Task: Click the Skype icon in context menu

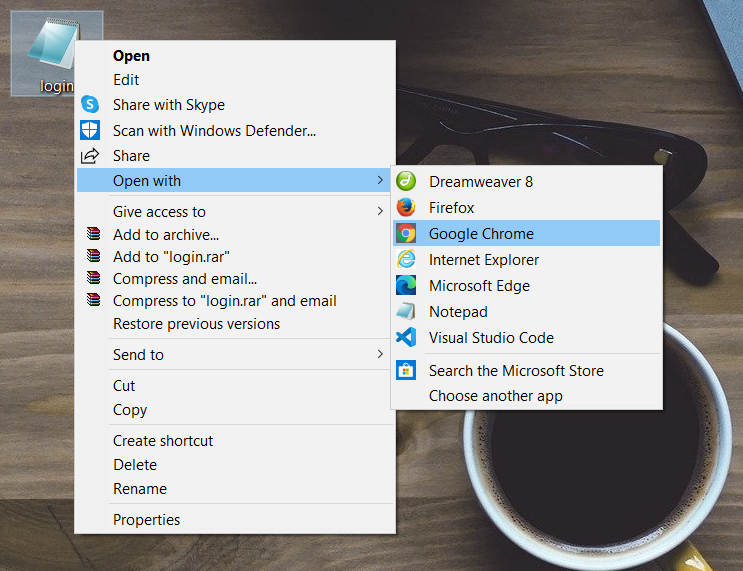Action: coord(90,104)
